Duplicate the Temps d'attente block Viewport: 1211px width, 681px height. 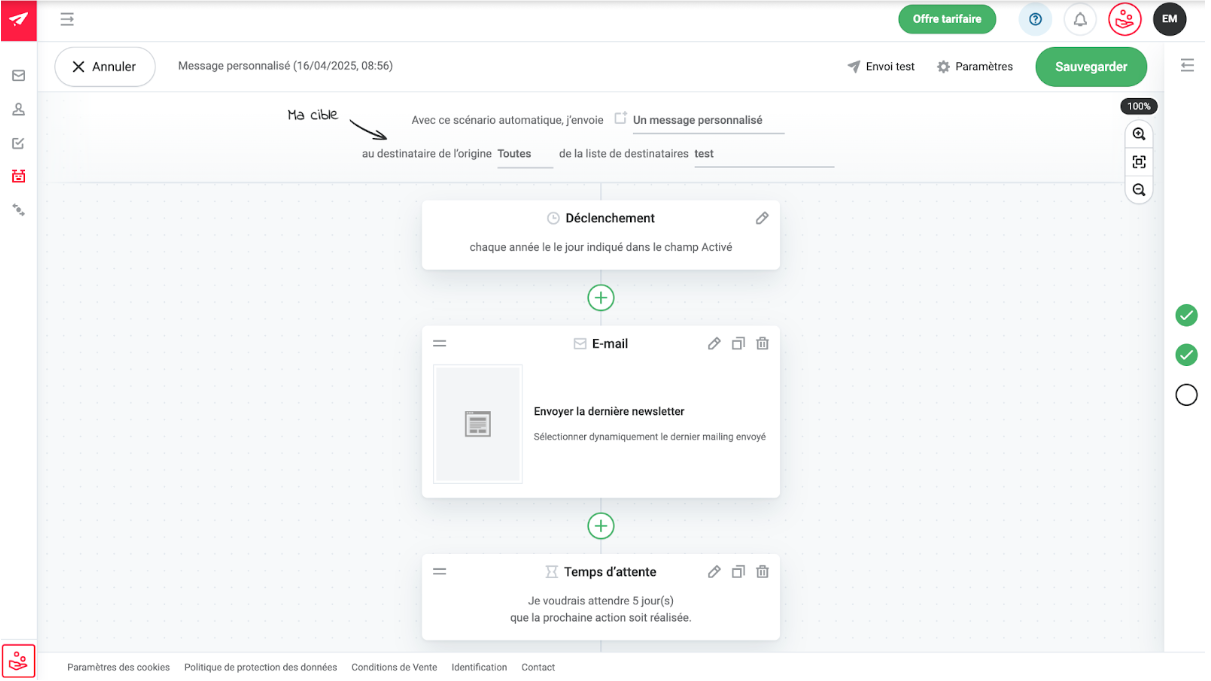(x=738, y=572)
